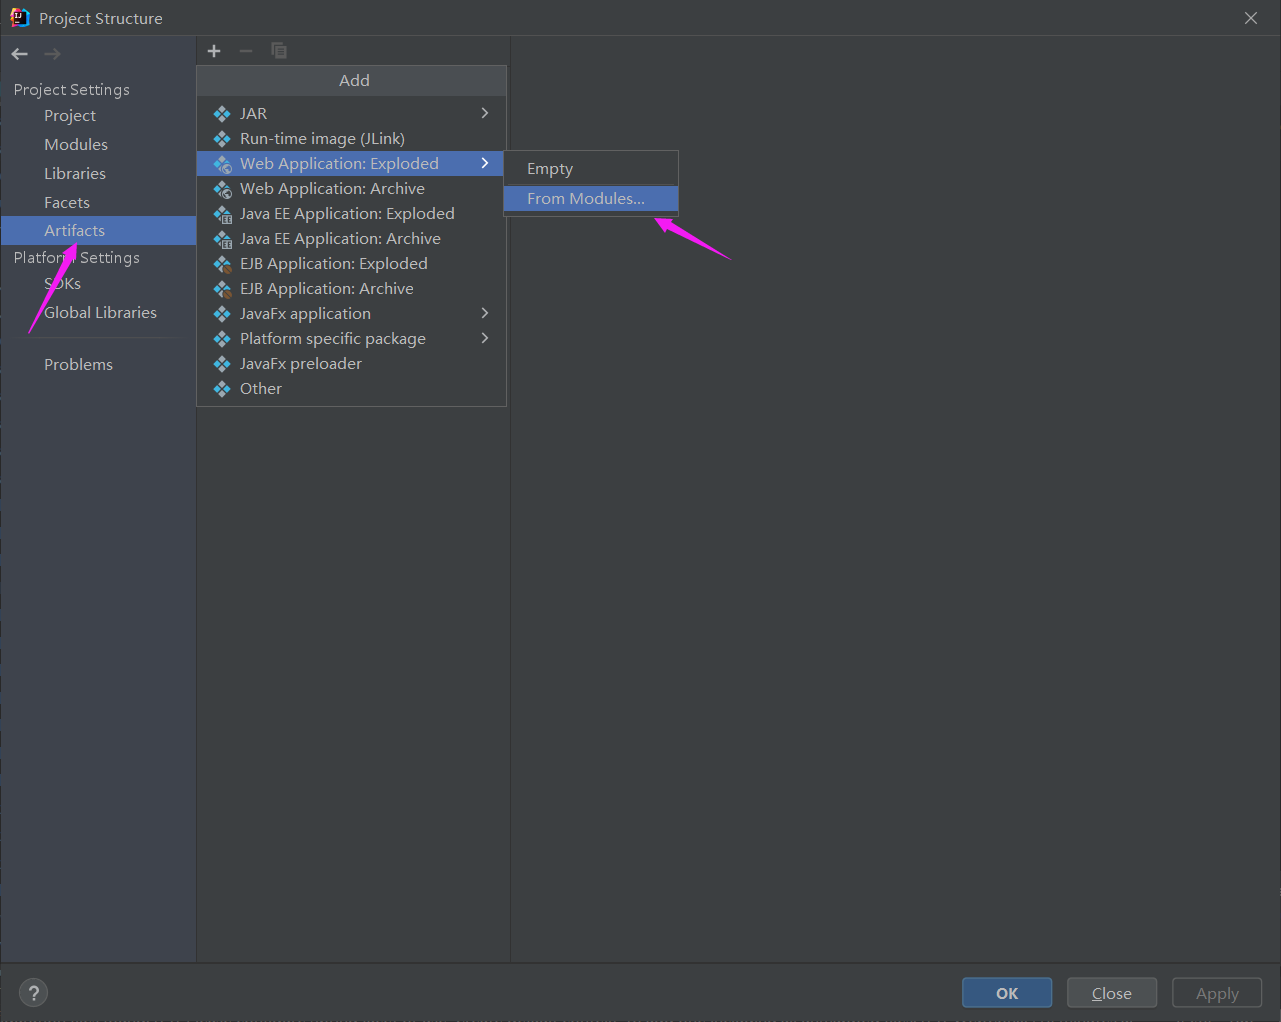Click the Other artifact type icon
1281x1022 pixels.
(222, 389)
